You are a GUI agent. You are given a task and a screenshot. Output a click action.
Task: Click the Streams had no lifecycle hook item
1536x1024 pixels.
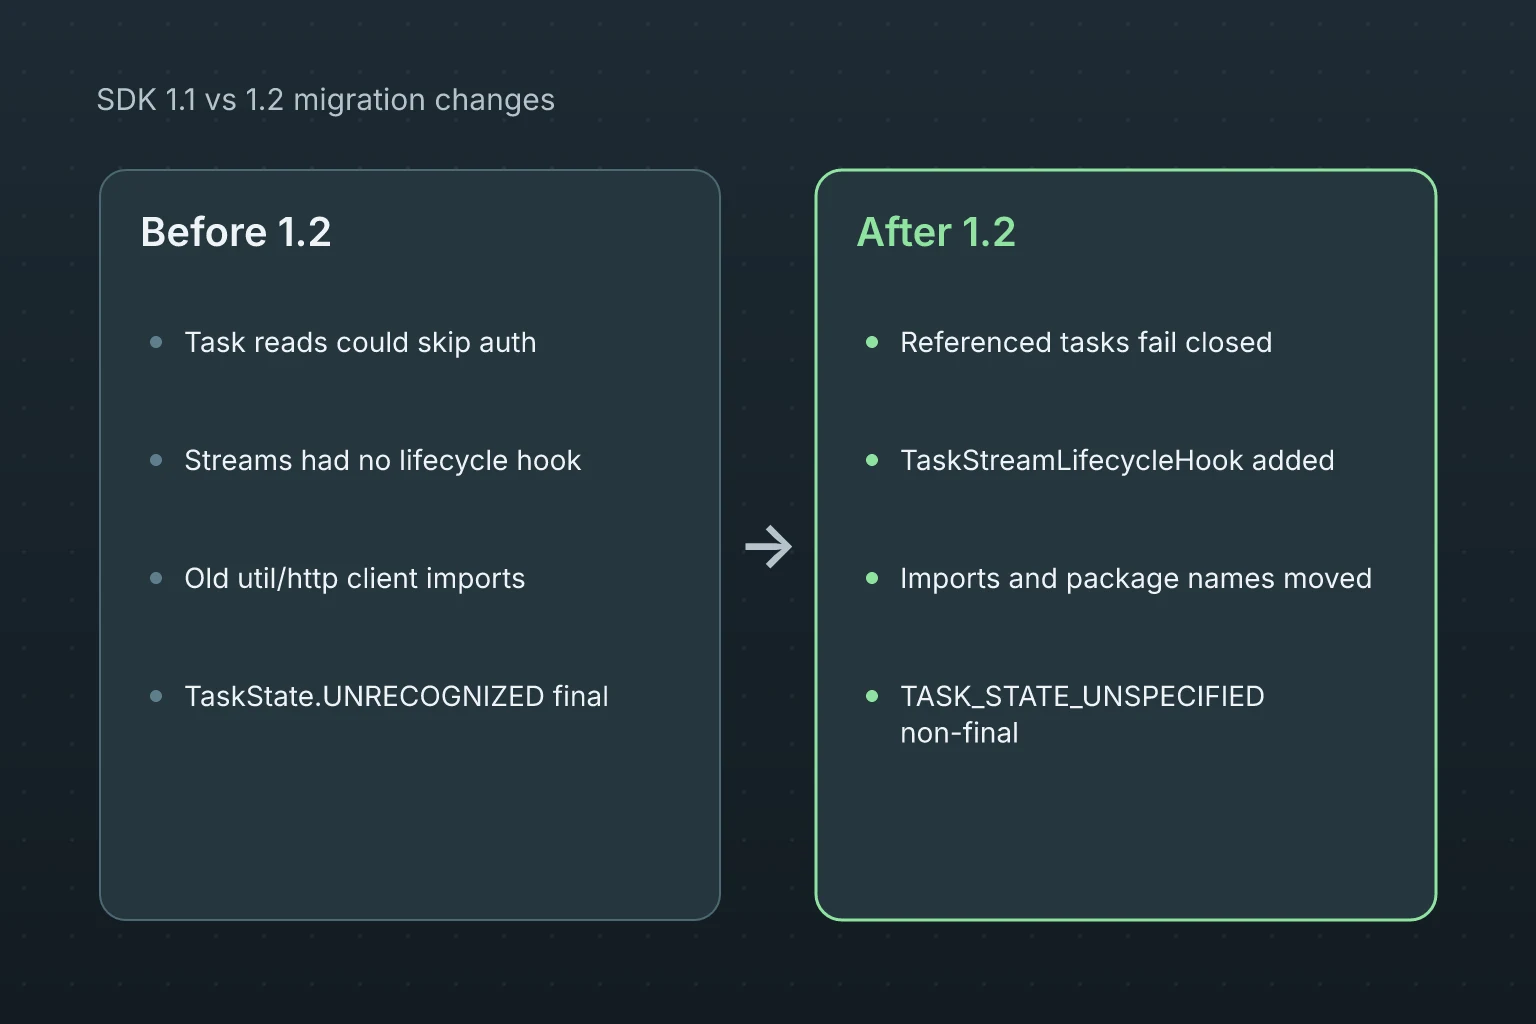(x=383, y=460)
